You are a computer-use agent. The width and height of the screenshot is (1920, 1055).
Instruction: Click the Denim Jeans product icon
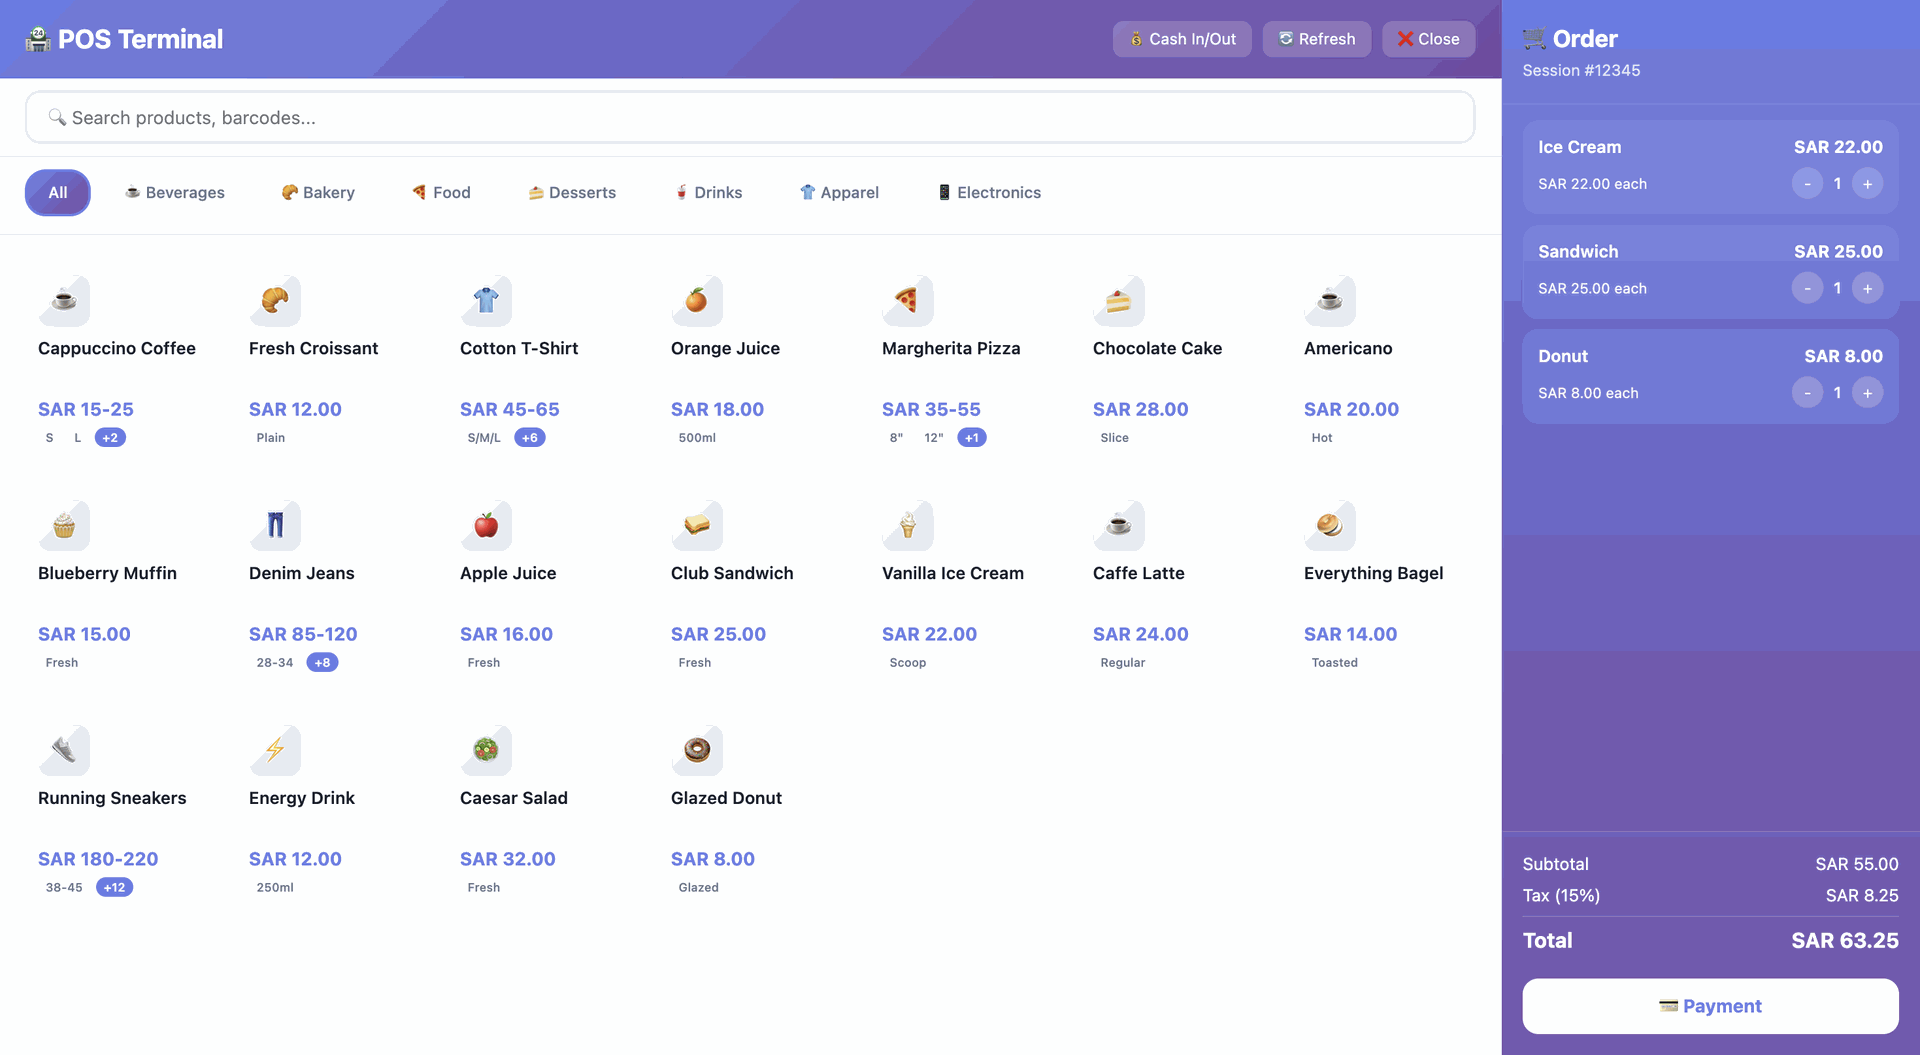pos(275,525)
